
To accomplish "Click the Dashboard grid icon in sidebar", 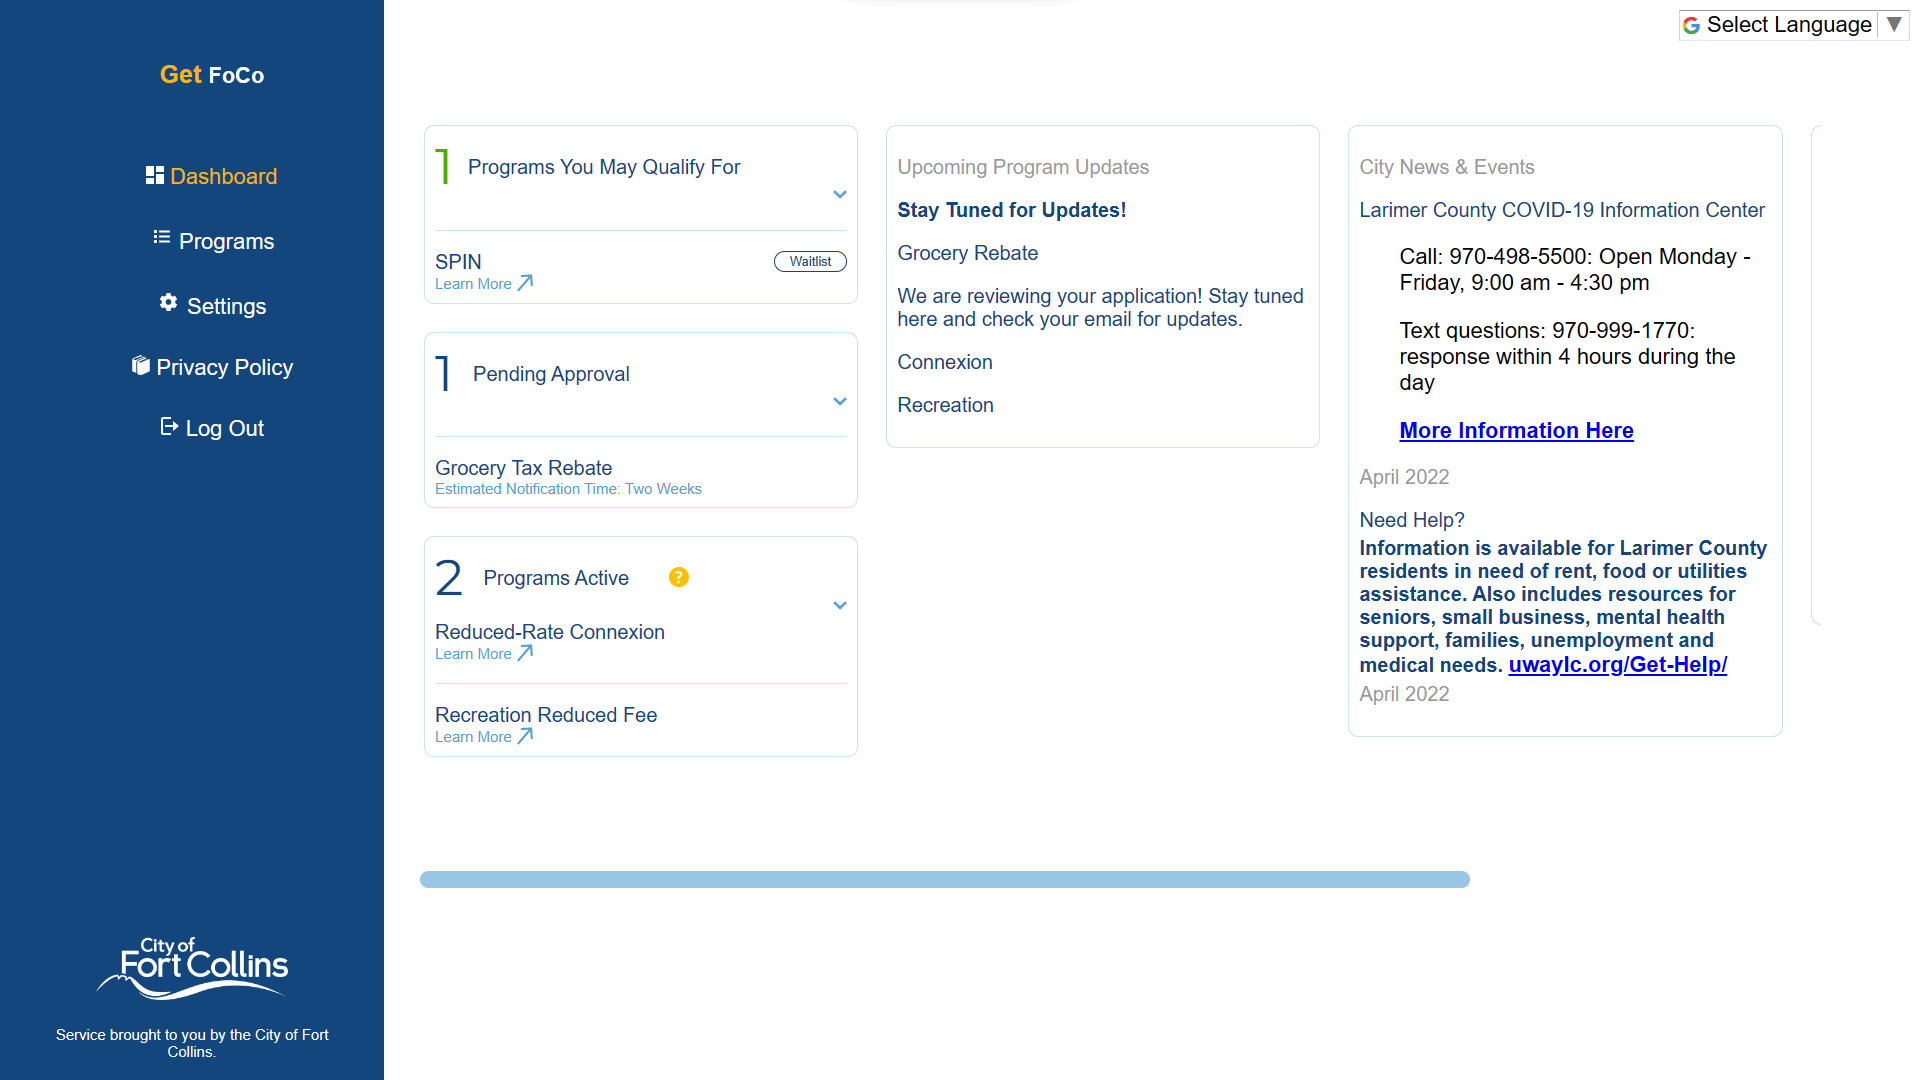I will pos(154,176).
